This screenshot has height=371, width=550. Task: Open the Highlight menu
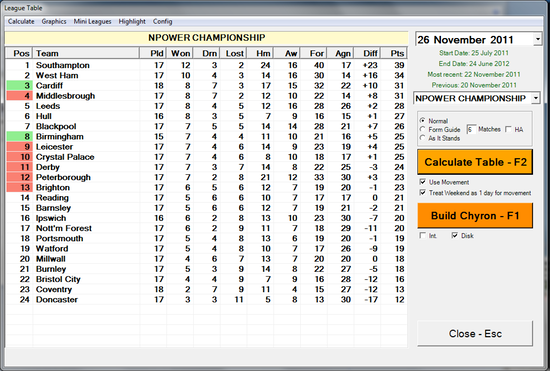click(x=132, y=21)
